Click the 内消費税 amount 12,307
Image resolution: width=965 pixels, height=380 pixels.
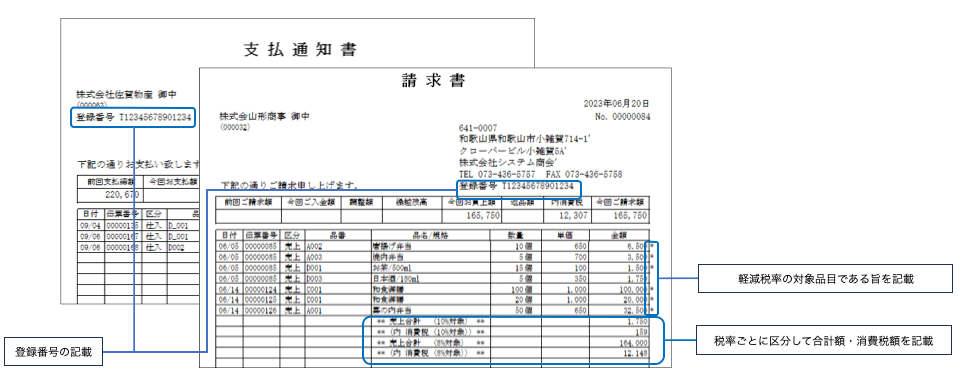pyautogui.click(x=565, y=216)
